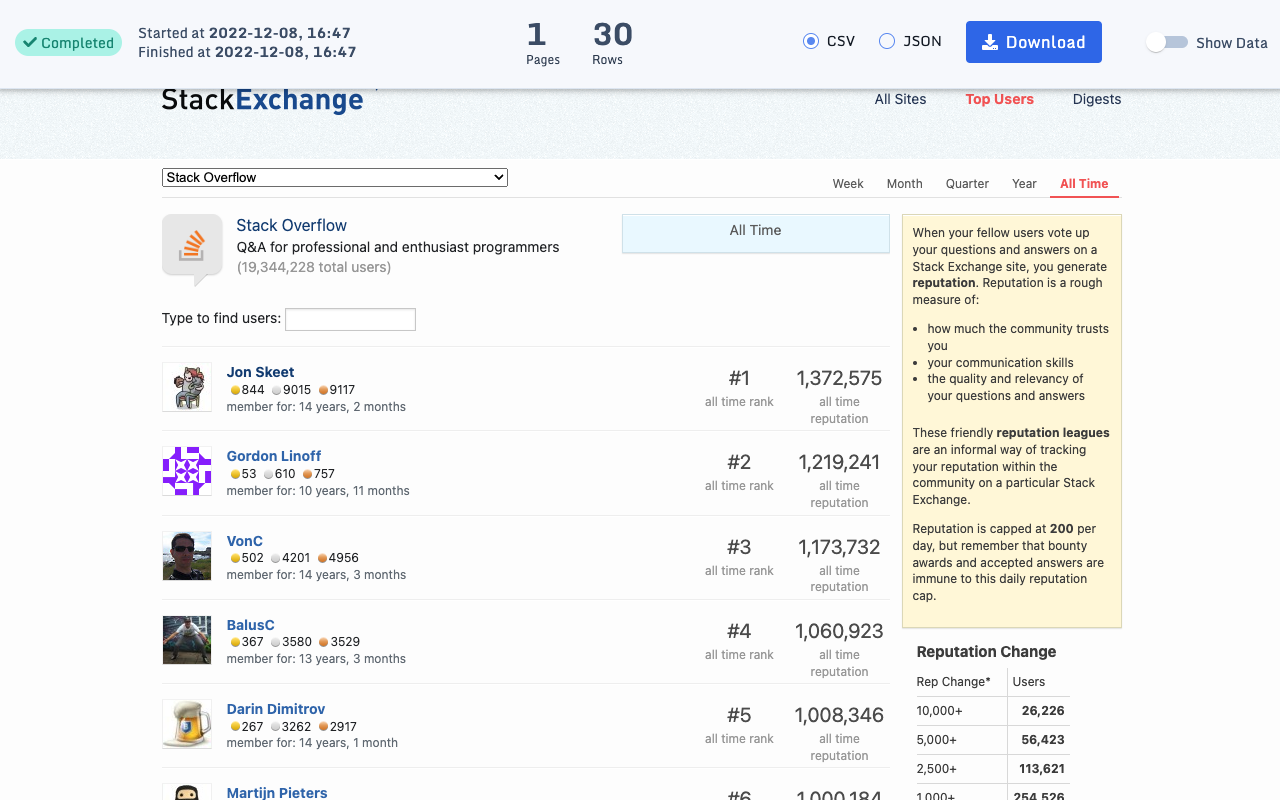
Task: Click the 10,000+ rep change cell
Action: (961, 711)
